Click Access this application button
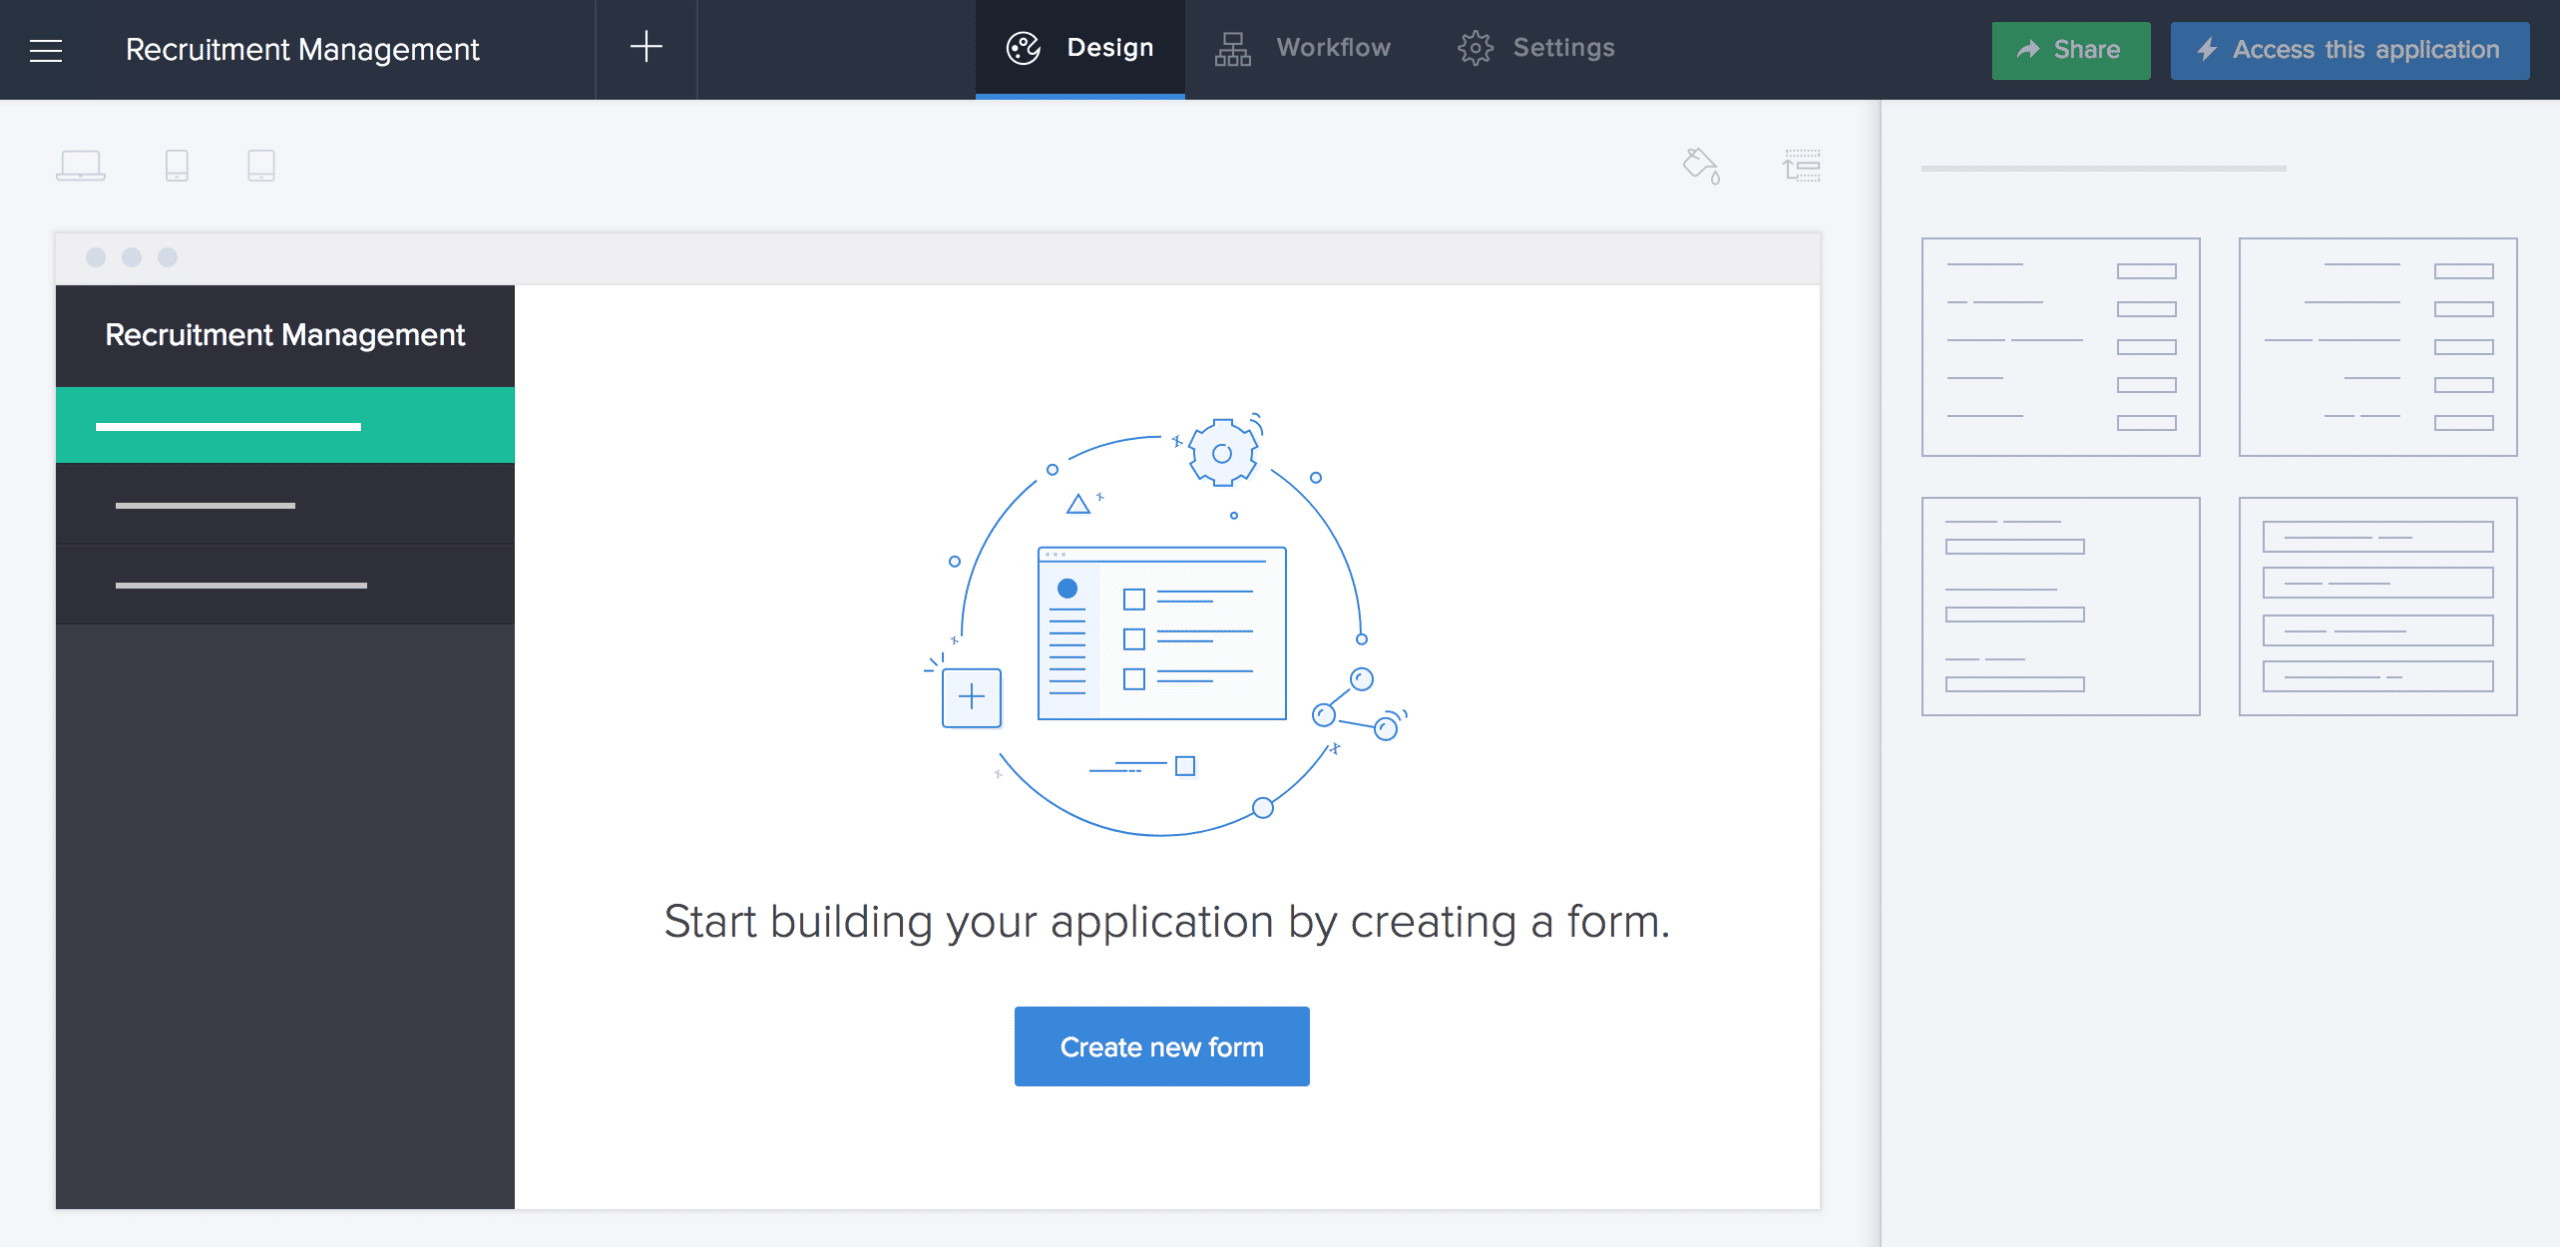 (x=2349, y=50)
